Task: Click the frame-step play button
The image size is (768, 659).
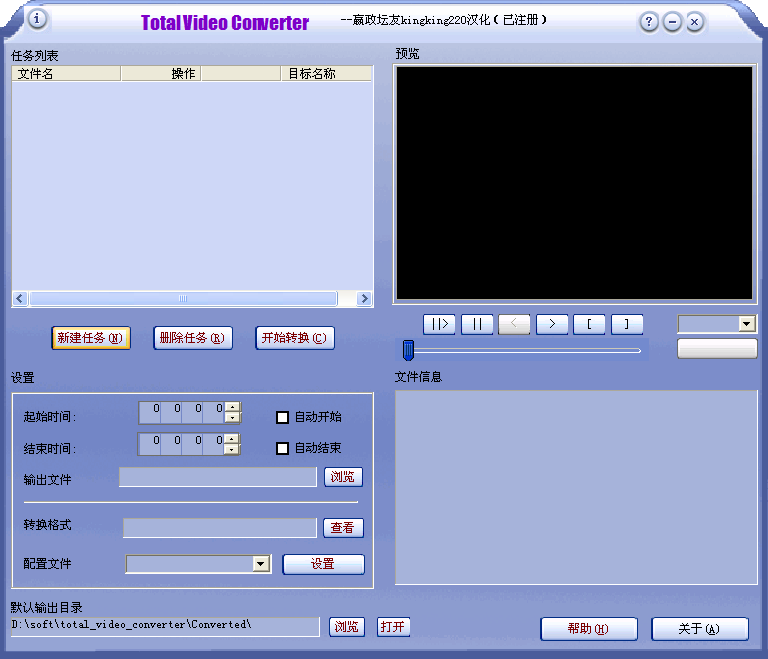Action: 439,324
